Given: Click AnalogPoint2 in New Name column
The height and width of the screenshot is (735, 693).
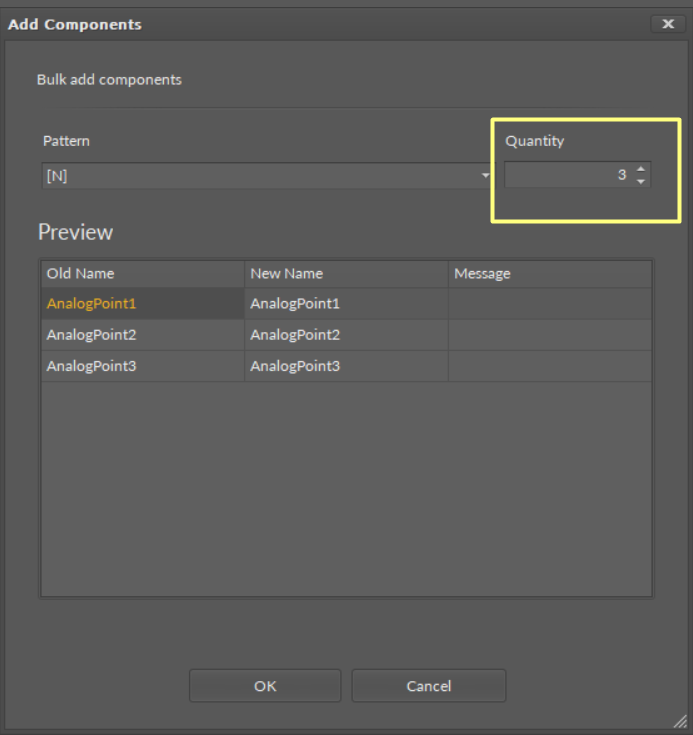Looking at the screenshot, I should point(295,335).
